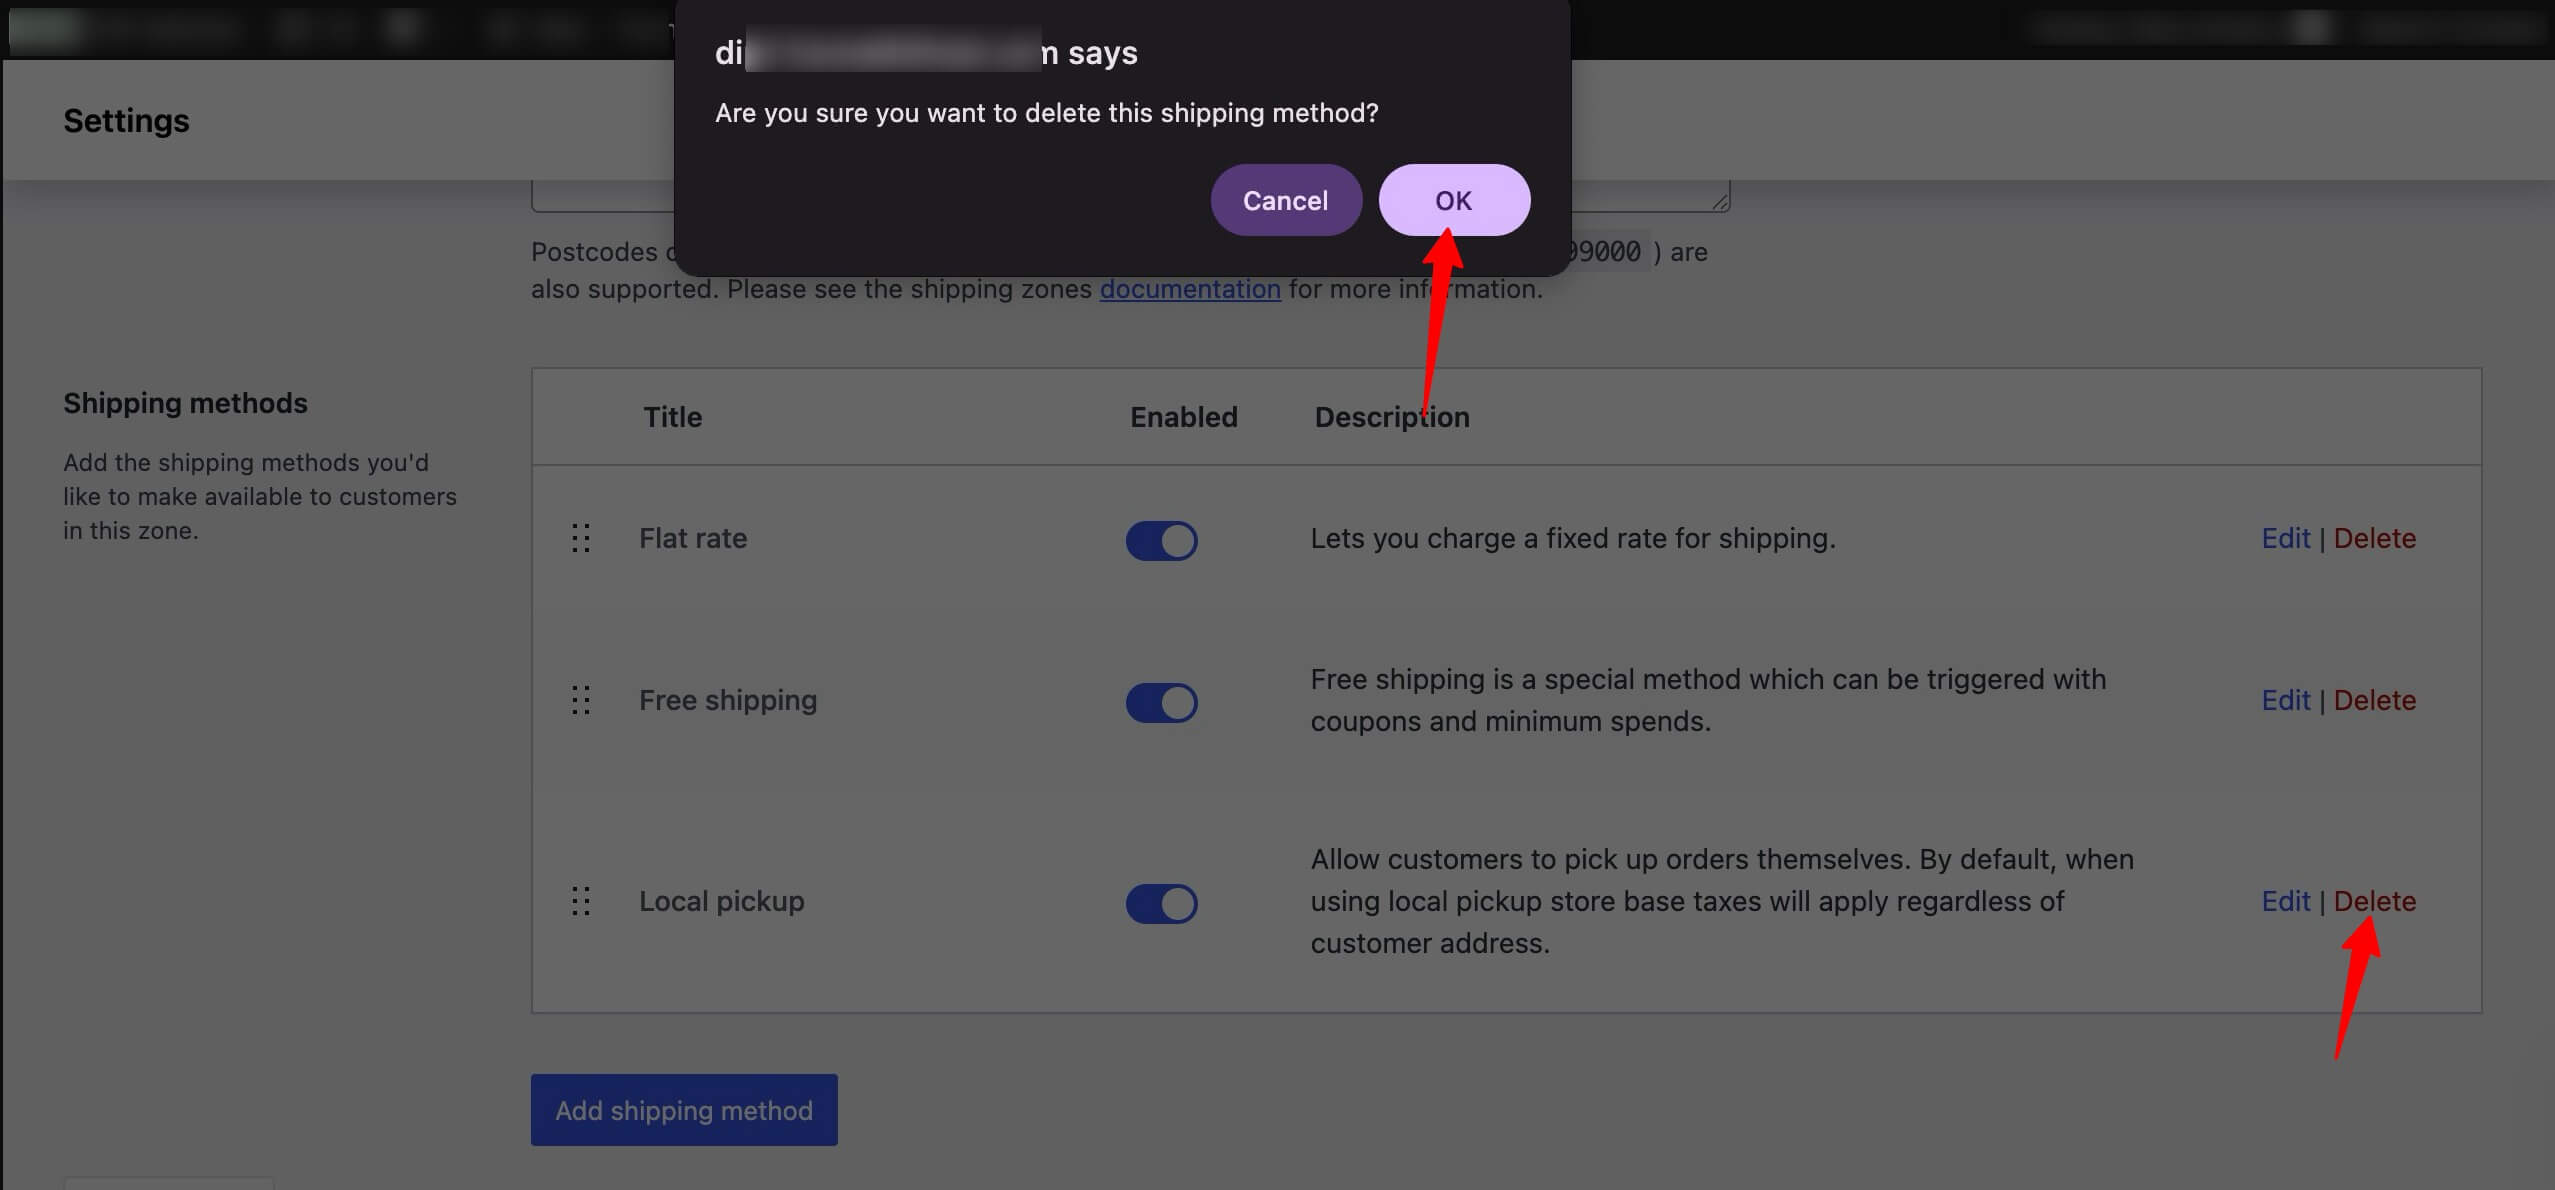Click the drag handle beside Flat rate
The width and height of the screenshot is (2555, 1190).
580,538
